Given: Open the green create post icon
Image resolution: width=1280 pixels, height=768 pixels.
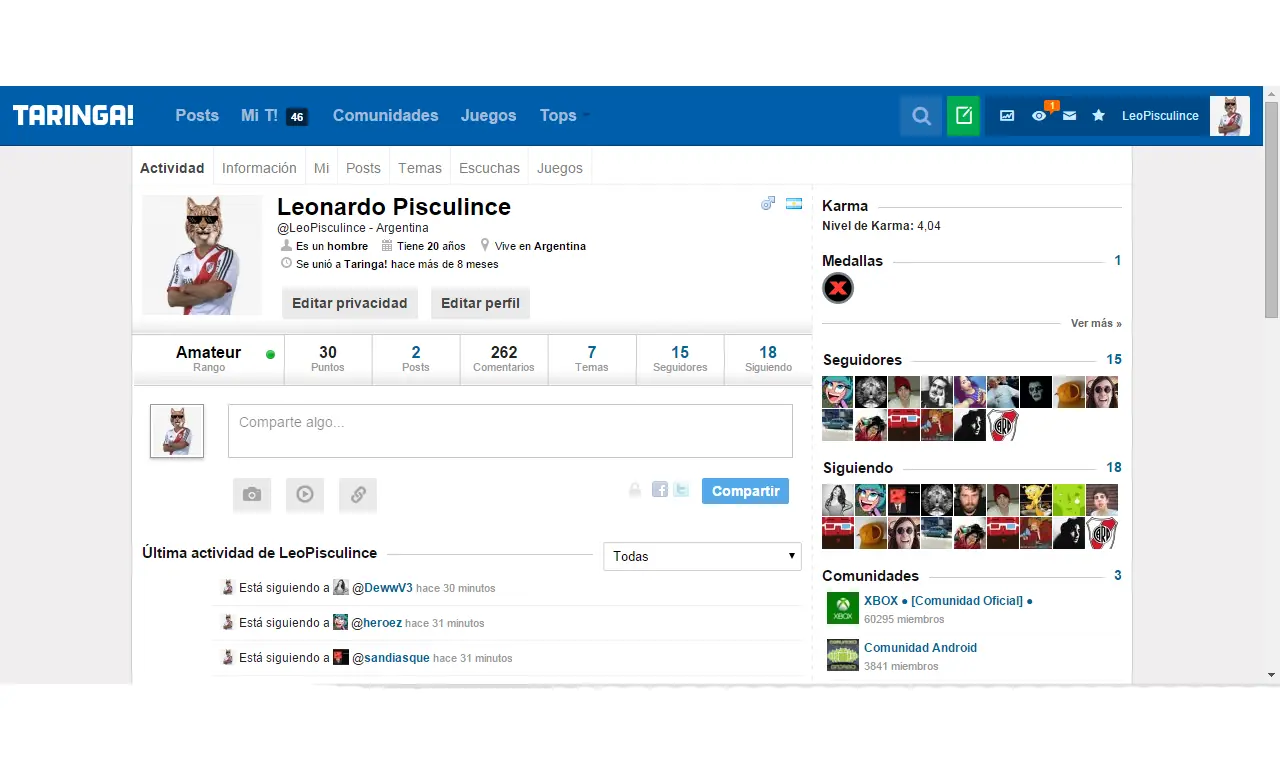Looking at the screenshot, I should [x=963, y=116].
